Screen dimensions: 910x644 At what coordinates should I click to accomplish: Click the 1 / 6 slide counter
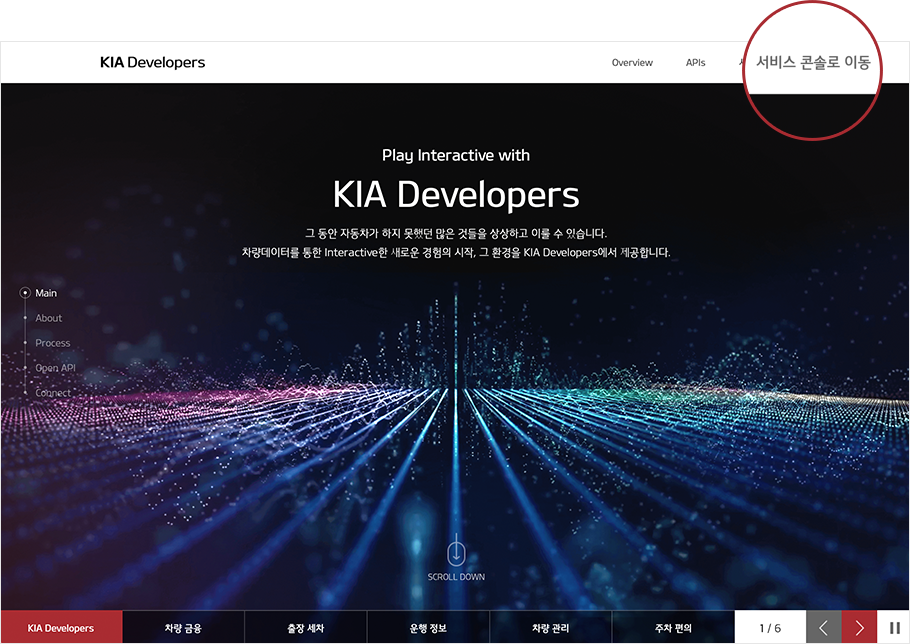coord(770,628)
